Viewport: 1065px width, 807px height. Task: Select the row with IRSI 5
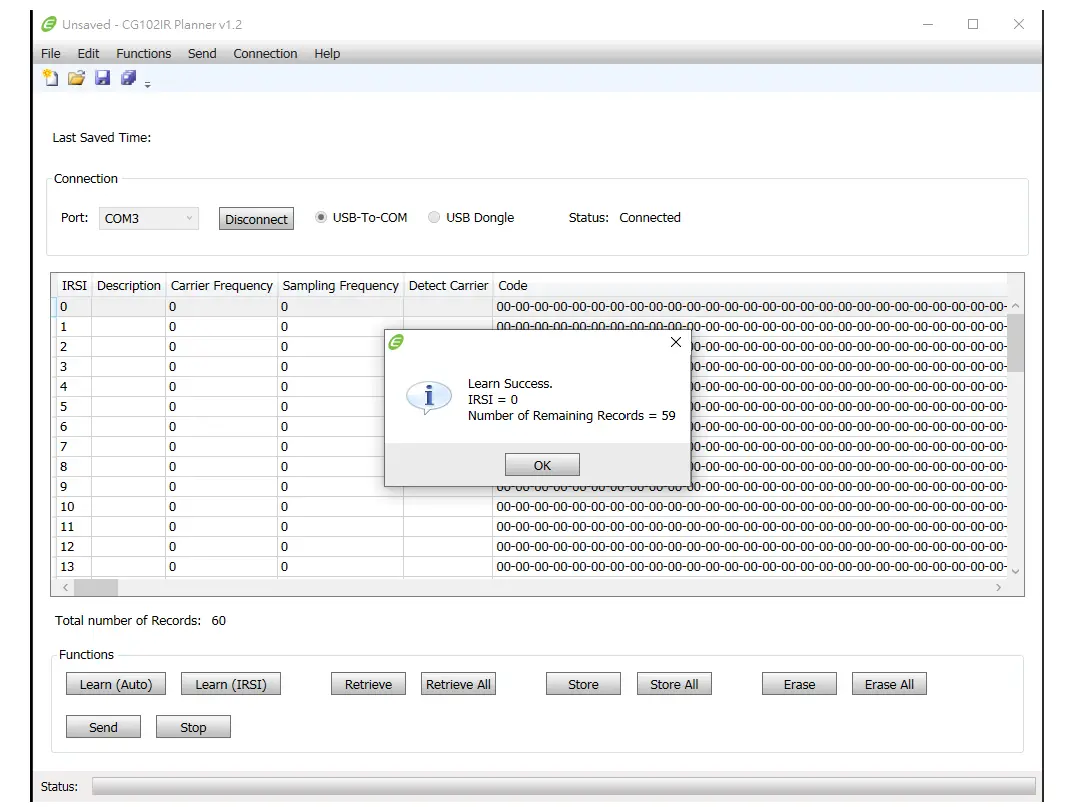tap(531, 406)
